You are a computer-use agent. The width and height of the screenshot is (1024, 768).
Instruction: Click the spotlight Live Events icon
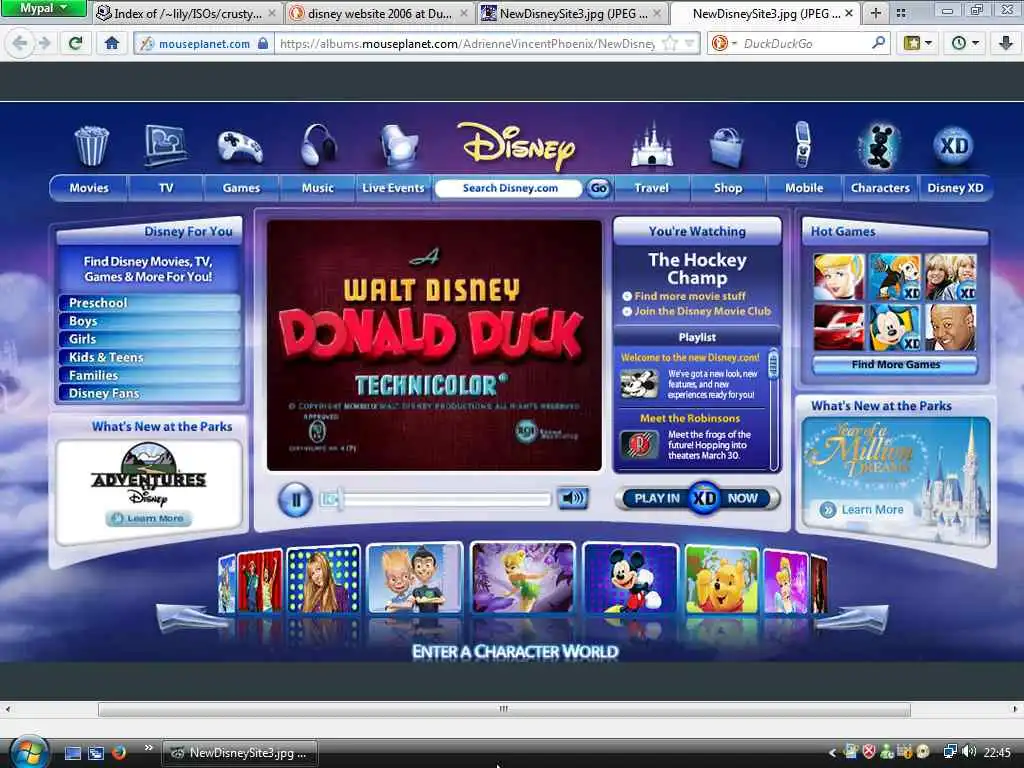[x=399, y=145]
